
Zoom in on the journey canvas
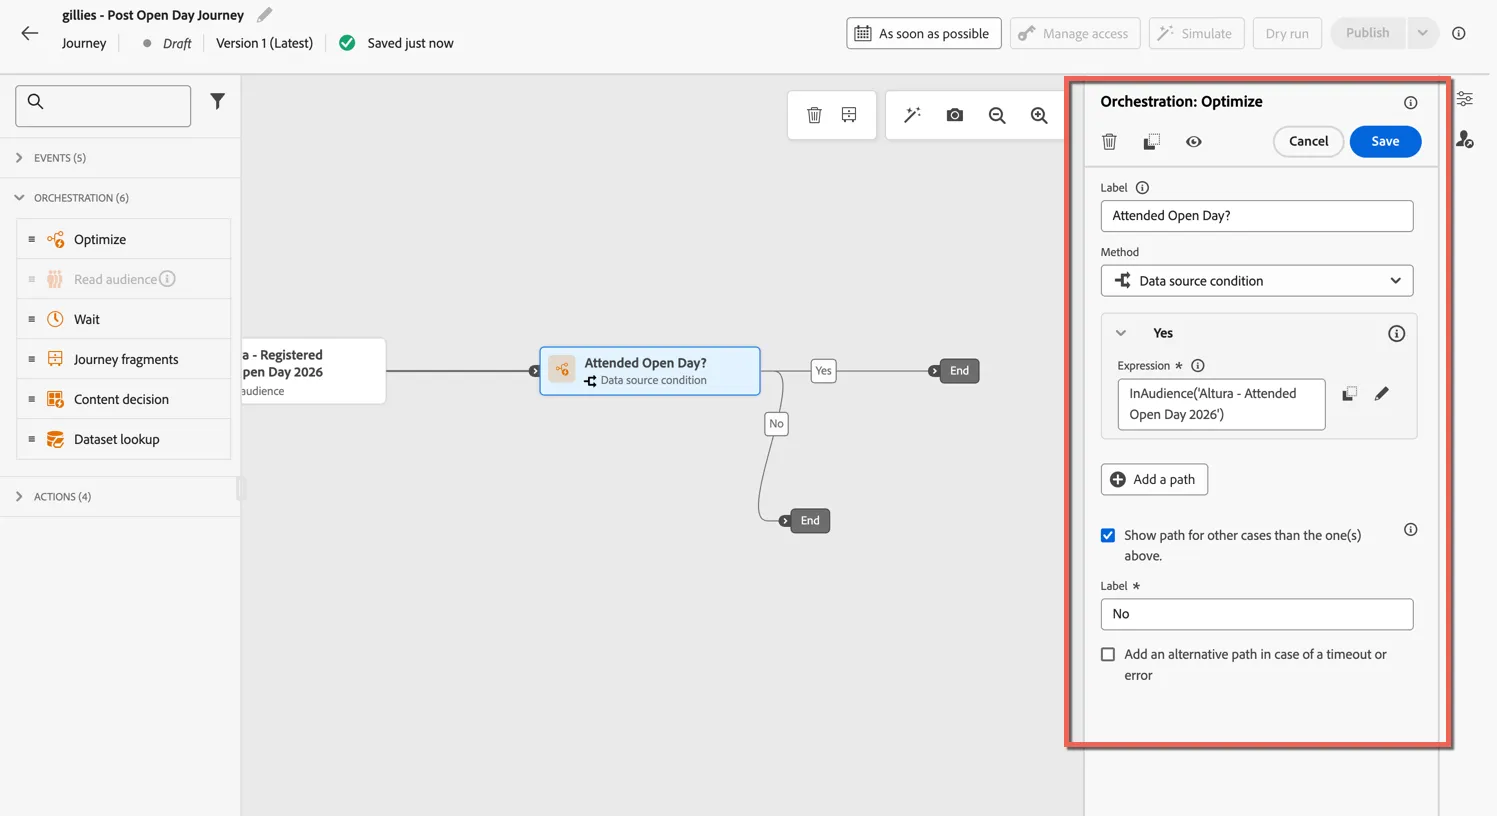(x=1039, y=115)
